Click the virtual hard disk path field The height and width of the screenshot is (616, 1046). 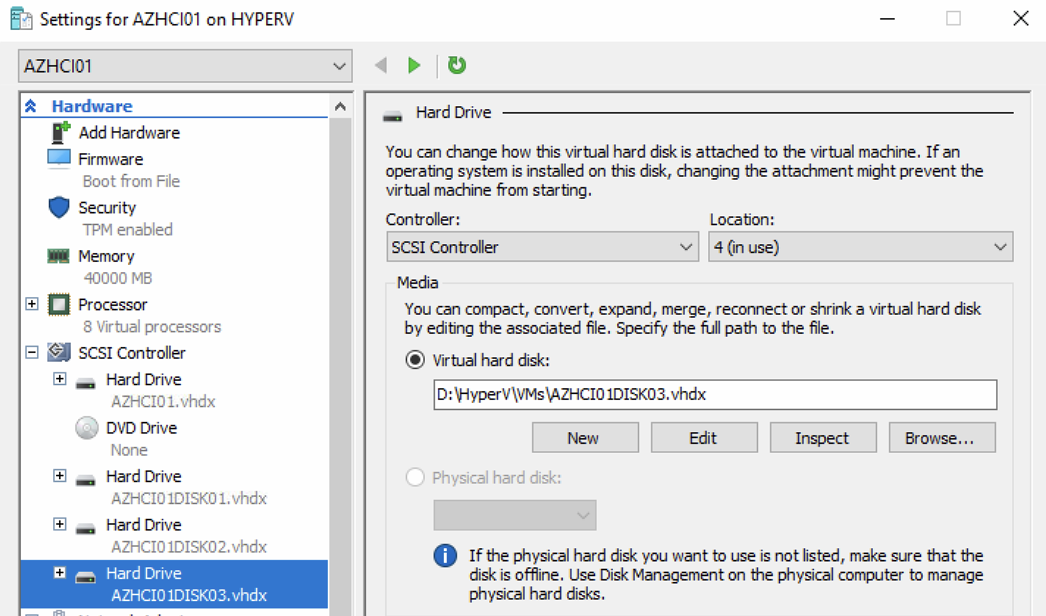715,394
